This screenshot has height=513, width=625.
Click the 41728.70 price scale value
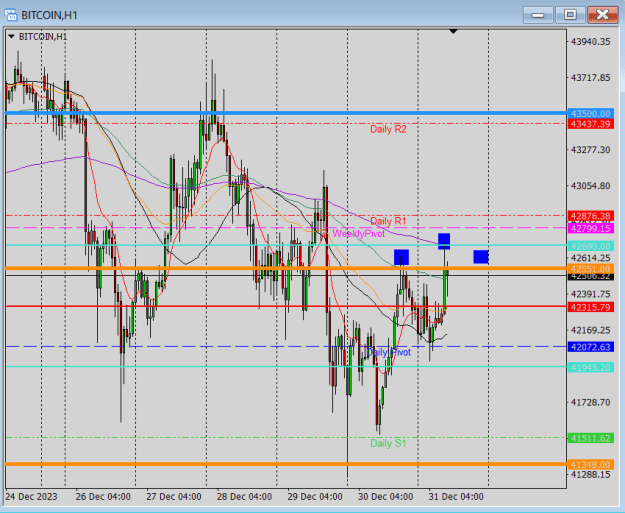click(591, 403)
